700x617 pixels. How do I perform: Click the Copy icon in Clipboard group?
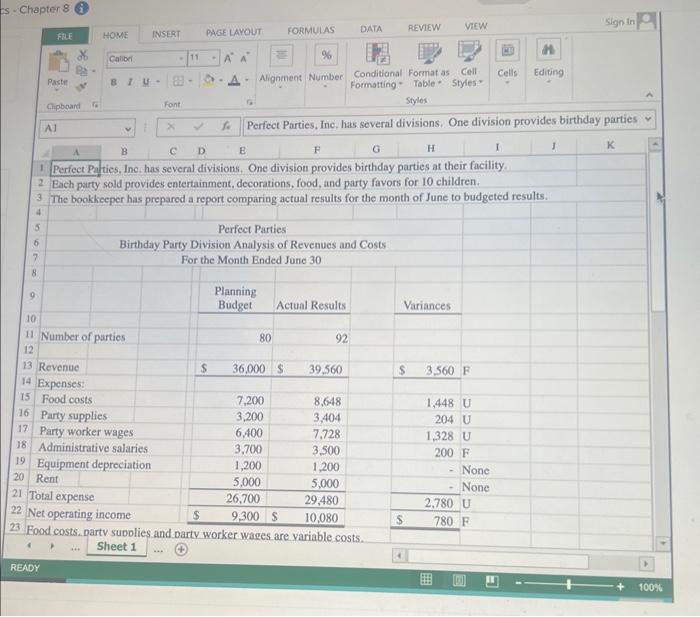point(82,71)
